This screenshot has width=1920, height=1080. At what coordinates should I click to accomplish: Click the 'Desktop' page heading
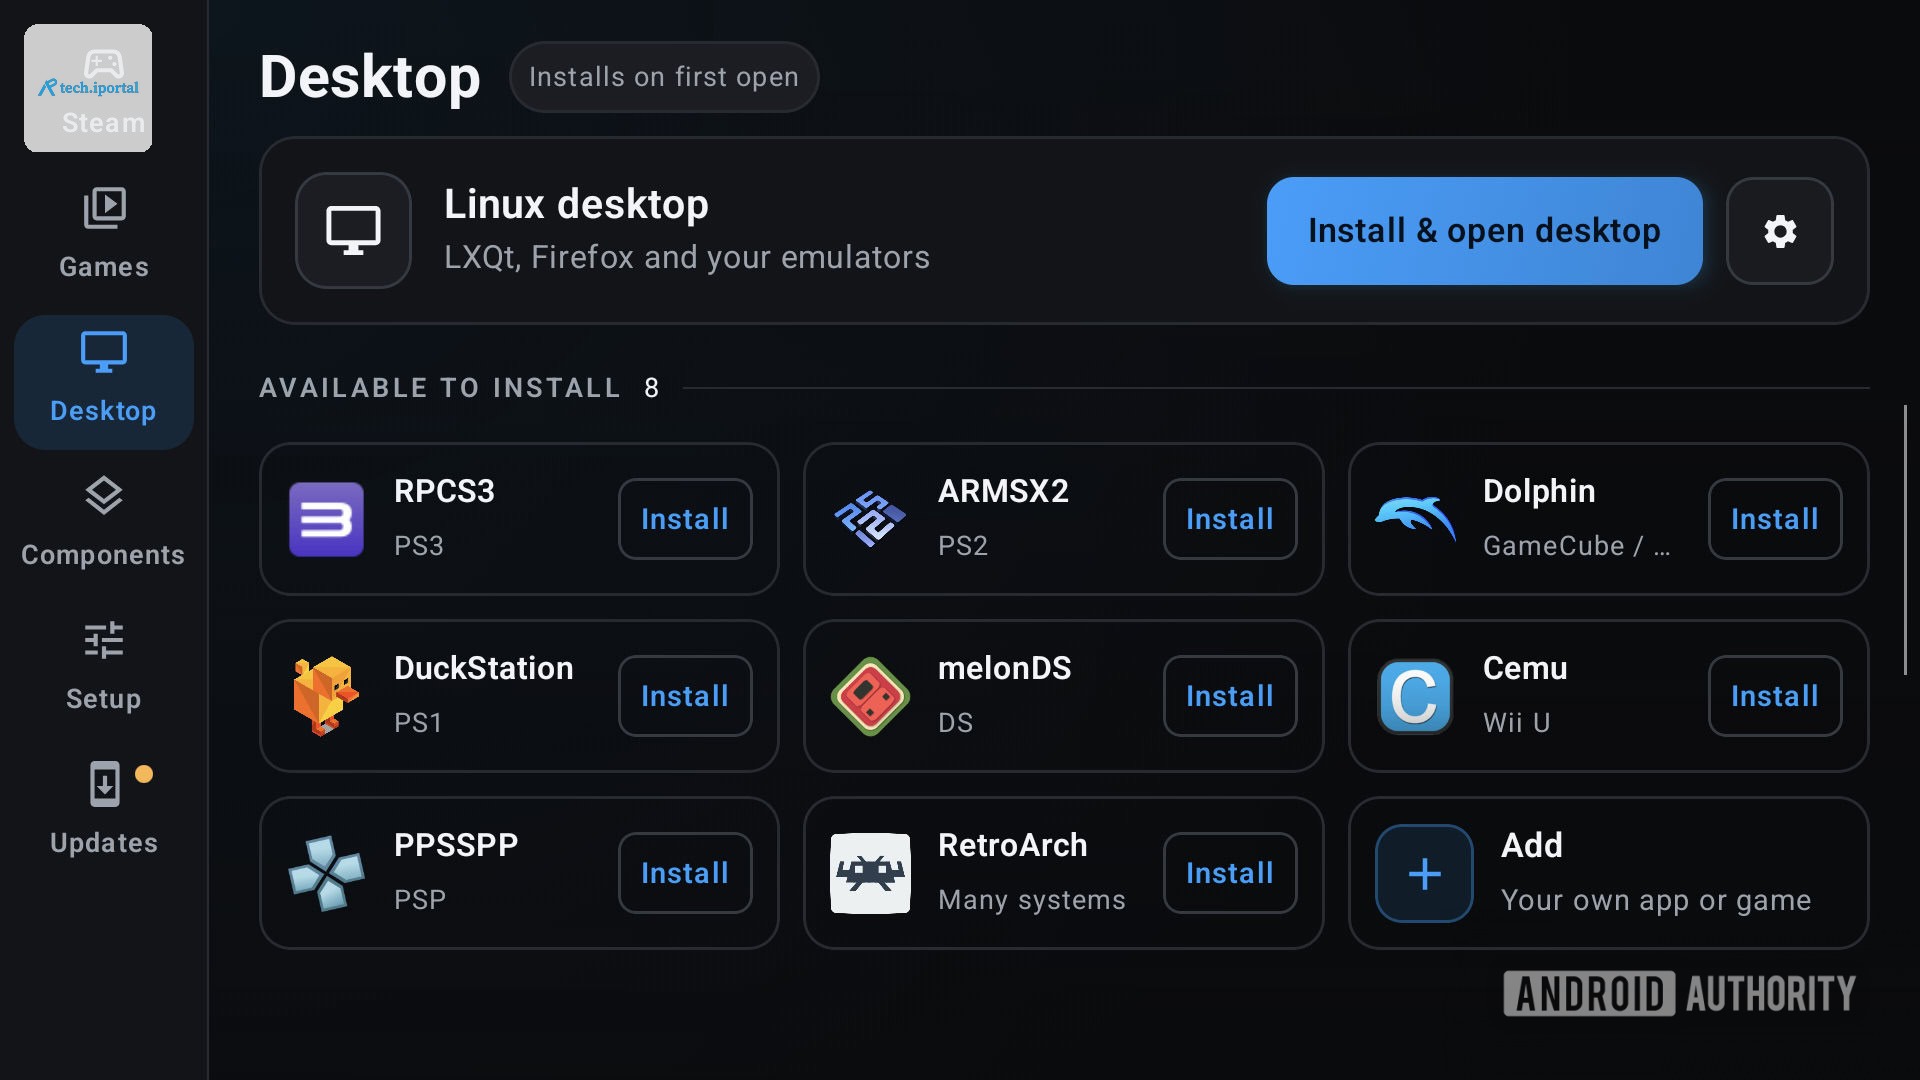[370, 77]
